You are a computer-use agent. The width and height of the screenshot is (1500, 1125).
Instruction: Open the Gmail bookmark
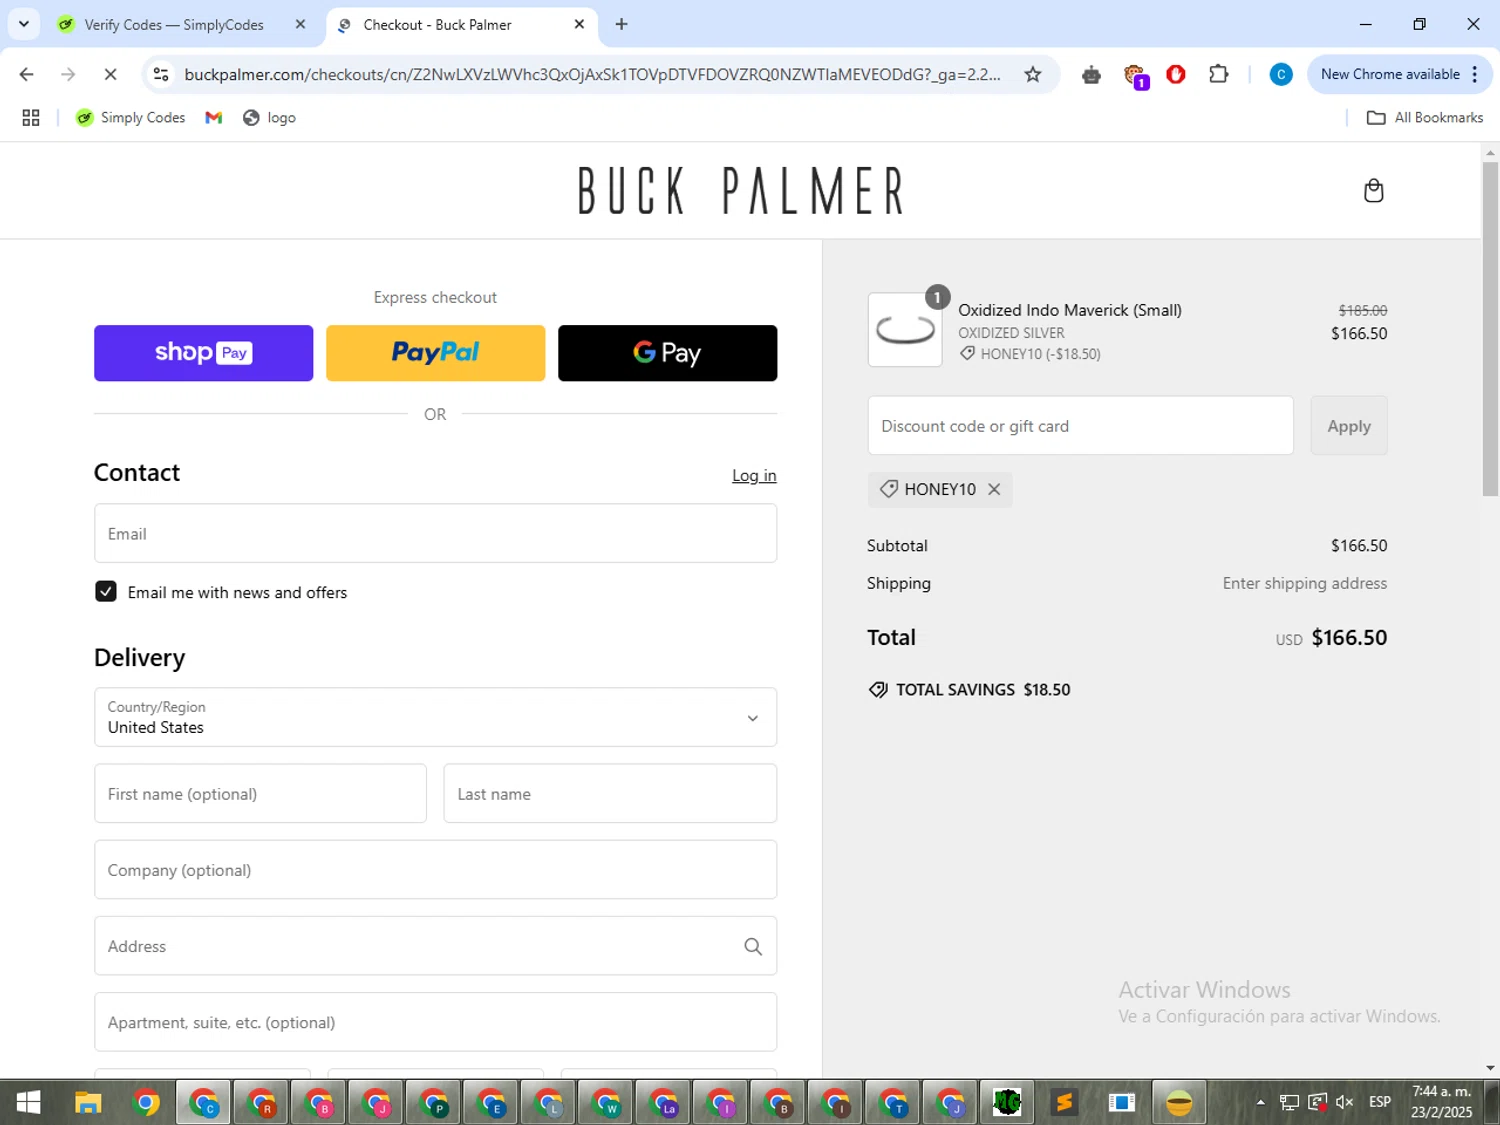(x=213, y=118)
